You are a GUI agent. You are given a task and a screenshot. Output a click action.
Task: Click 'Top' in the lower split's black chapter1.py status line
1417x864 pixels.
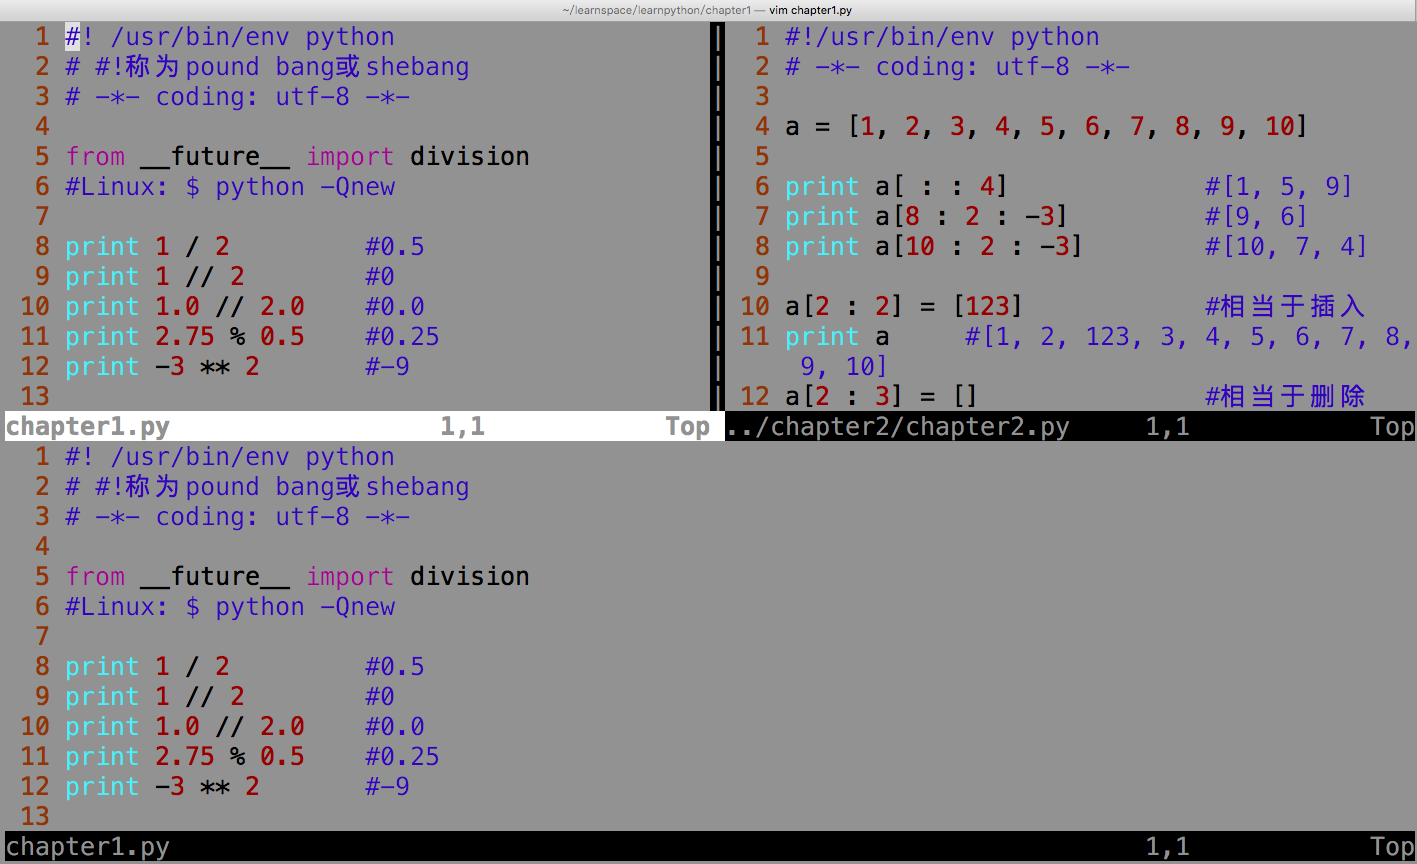pos(1392,847)
